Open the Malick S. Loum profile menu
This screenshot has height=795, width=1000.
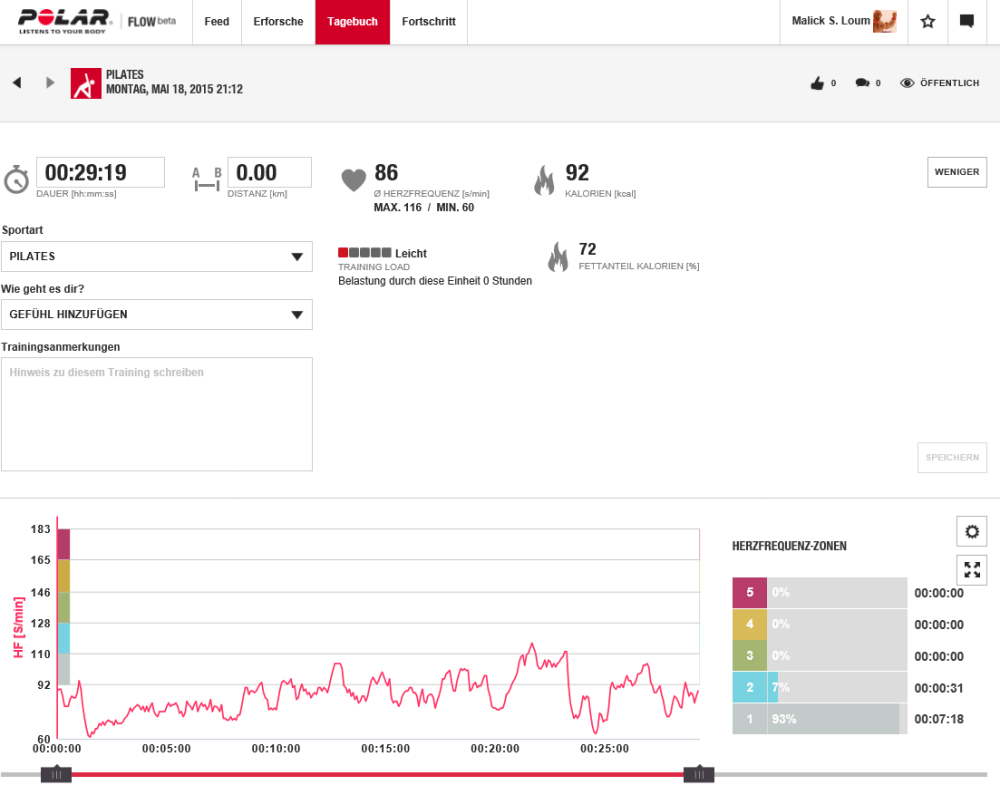843,22
